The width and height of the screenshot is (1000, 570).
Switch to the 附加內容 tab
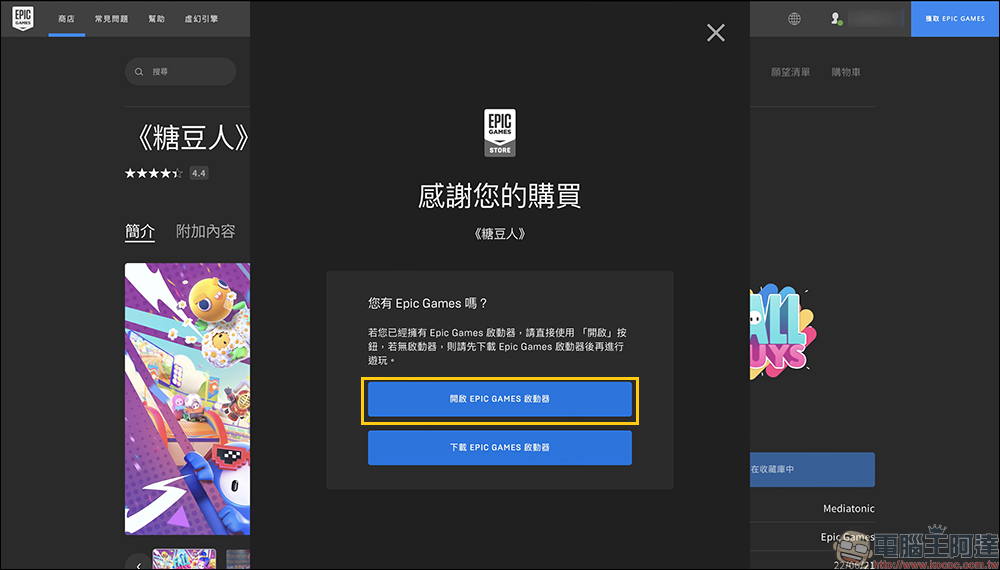205,231
